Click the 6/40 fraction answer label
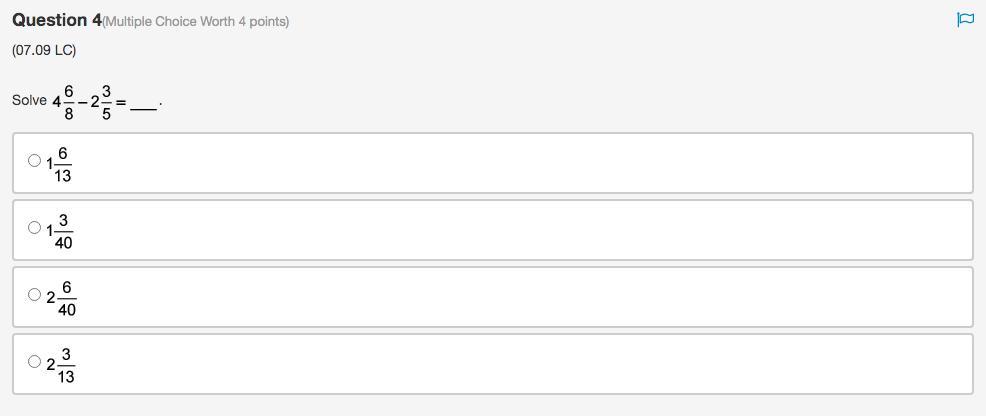This screenshot has height=416, width=986. pyautogui.click(x=61, y=297)
